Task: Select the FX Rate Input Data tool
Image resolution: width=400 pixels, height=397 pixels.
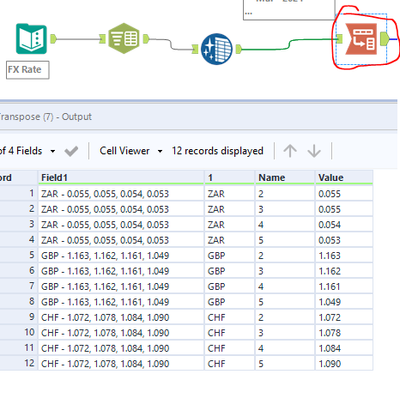Action: [x=32, y=39]
